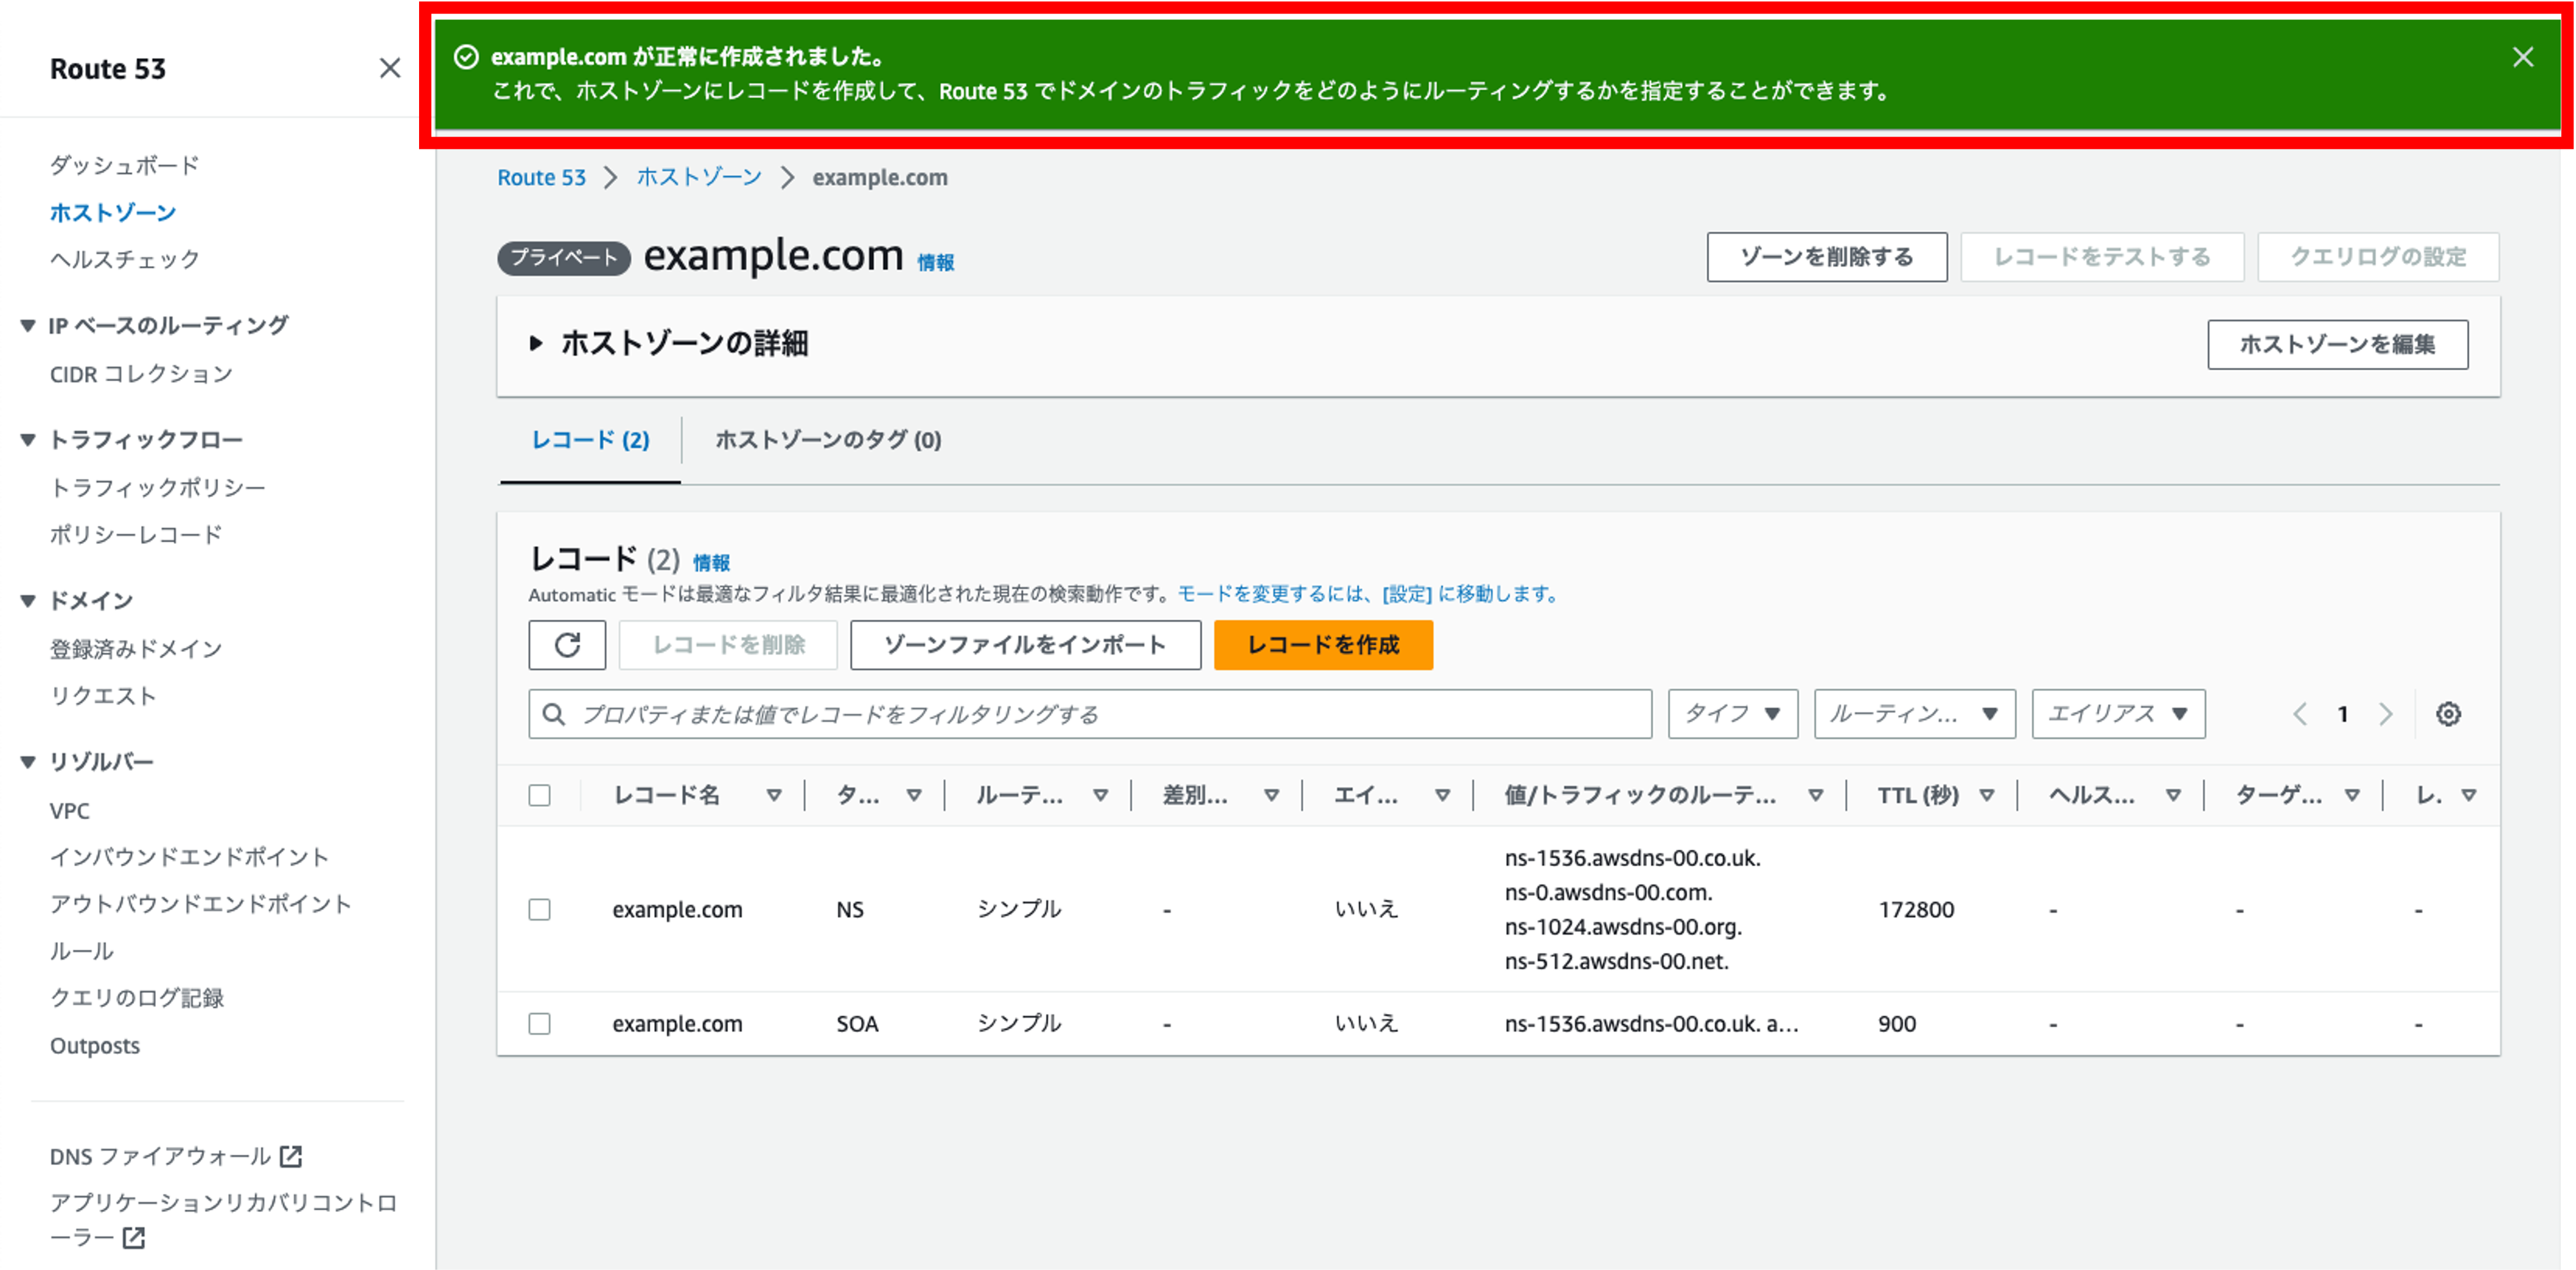This screenshot has height=1270, width=2576.
Task: Open the ルーティン... filter dropdown
Action: 1914,714
